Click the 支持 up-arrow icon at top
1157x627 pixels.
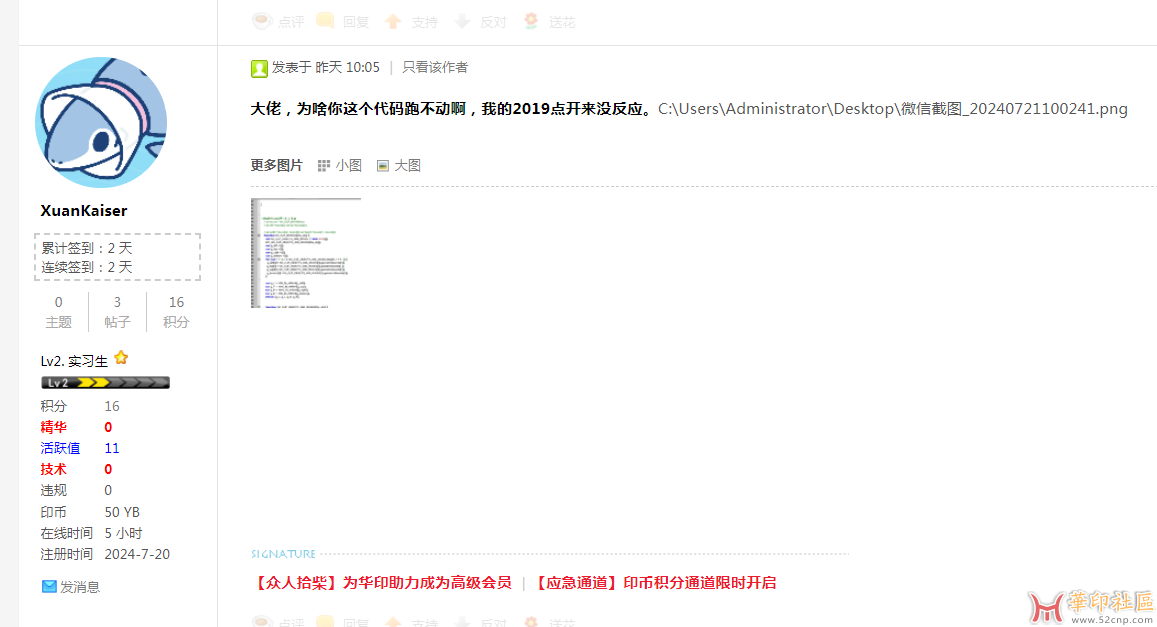(393, 21)
